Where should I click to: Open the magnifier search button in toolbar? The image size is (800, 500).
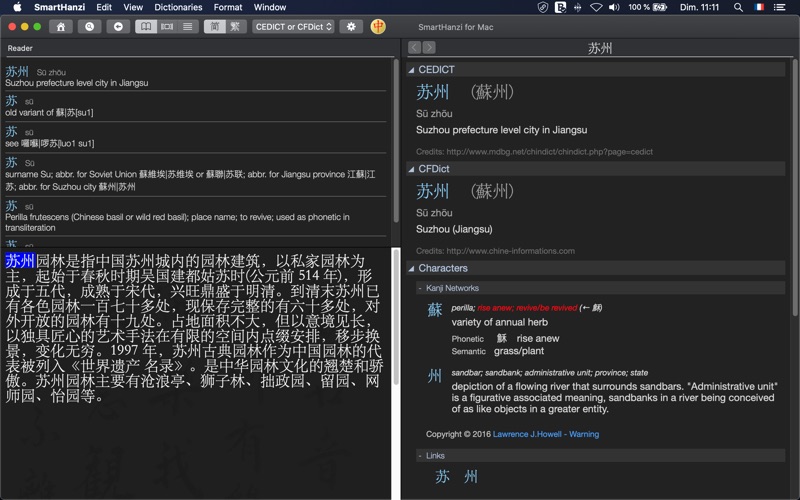89,27
